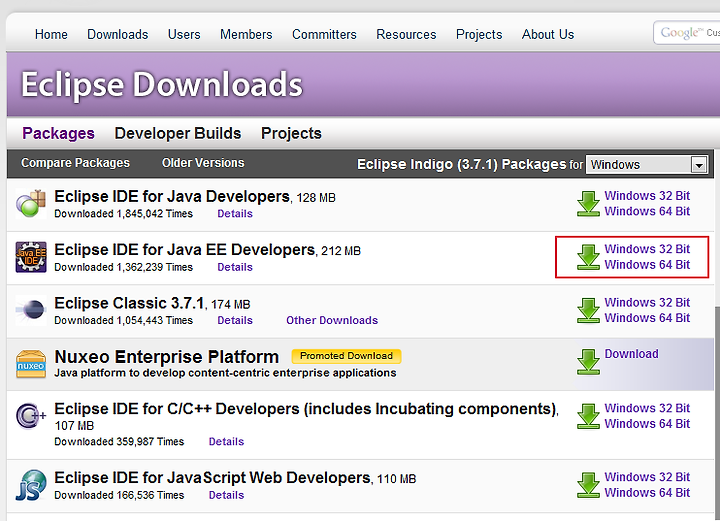Download C/C++ Developers Windows 64 Bit
Image resolution: width=720 pixels, height=521 pixels.
pos(647,423)
